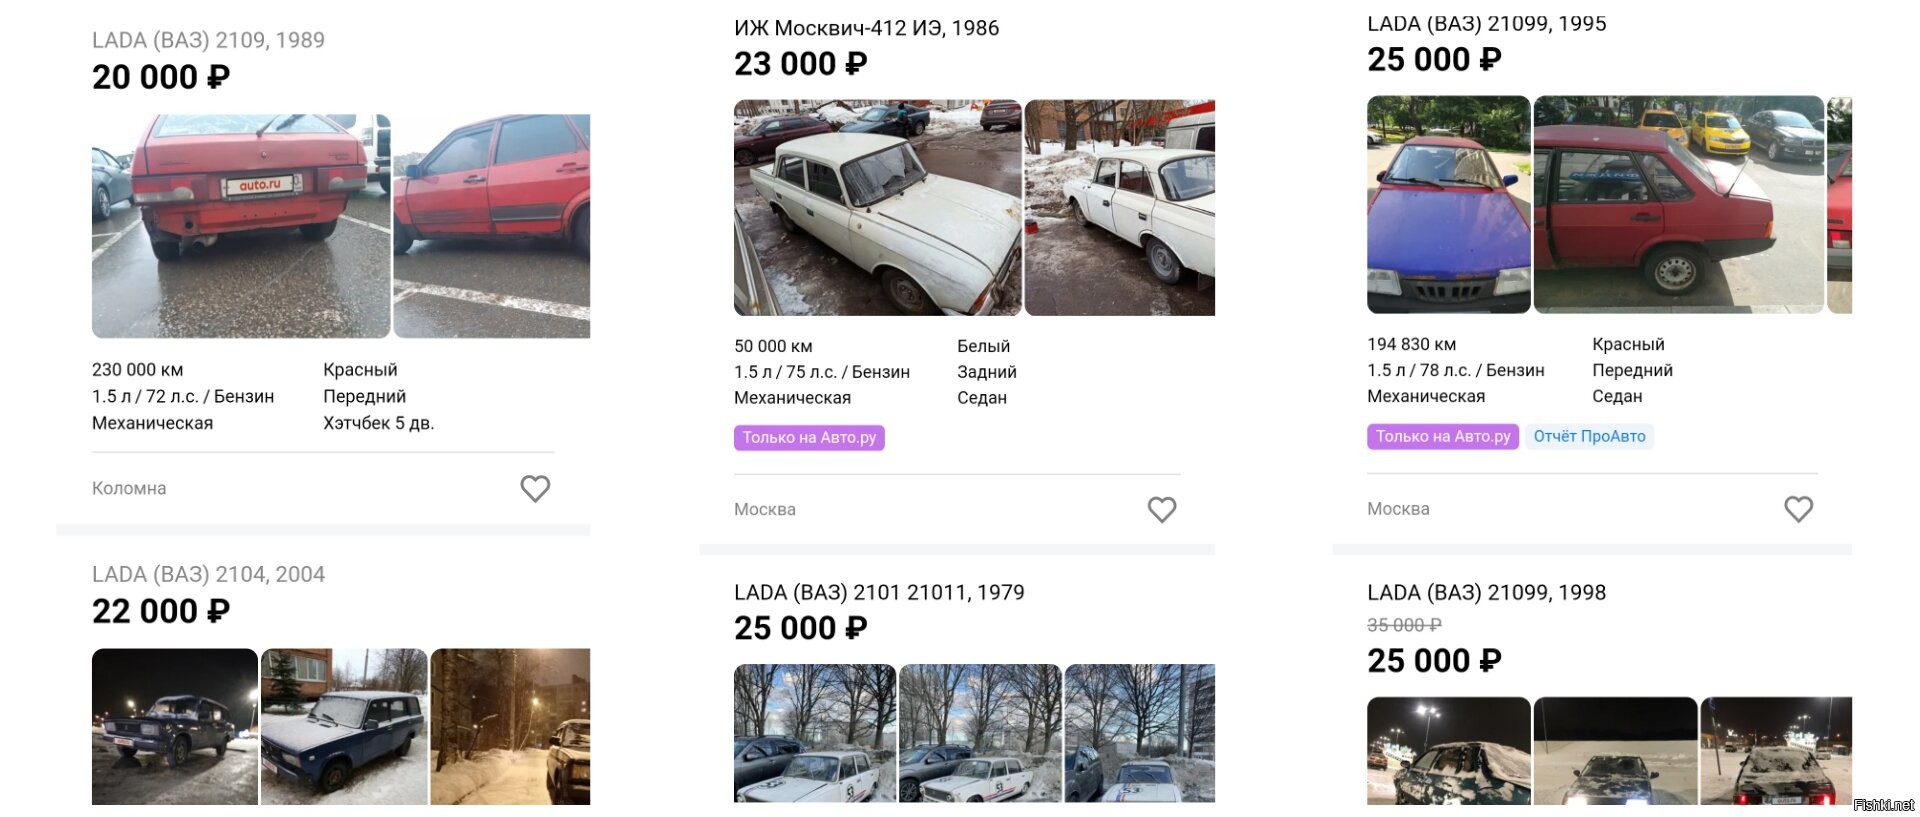The width and height of the screenshot is (1920, 817).
Task: Open the LADA (ВАЗ) 2101 21011, 1979 title
Action: pyautogui.click(x=879, y=592)
